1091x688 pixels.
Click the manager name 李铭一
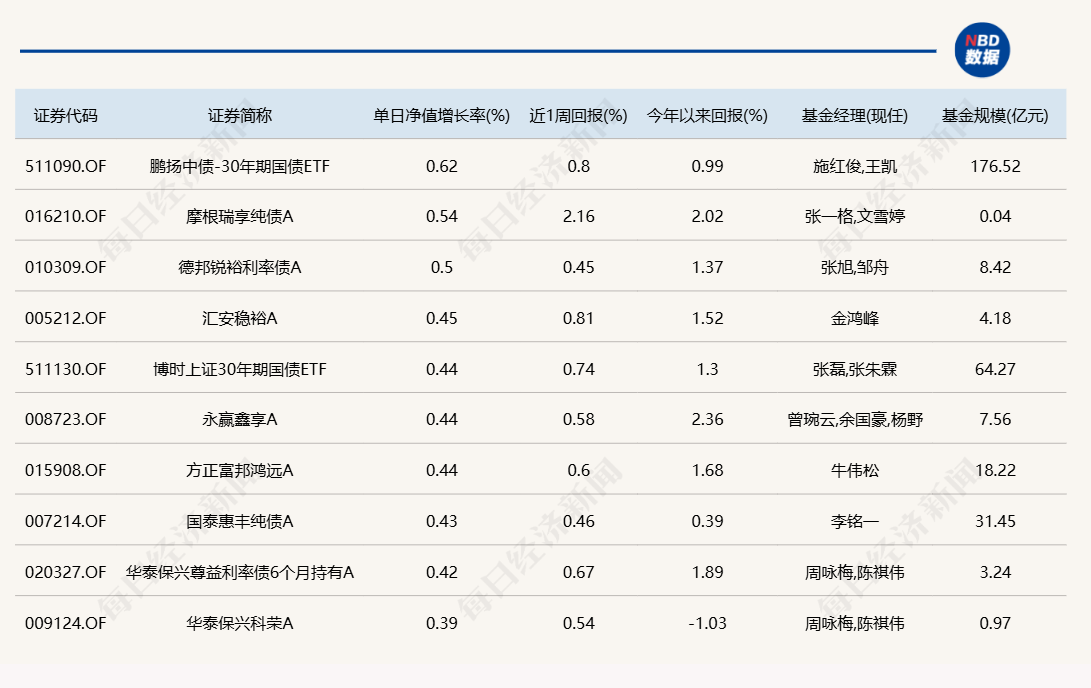[854, 521]
